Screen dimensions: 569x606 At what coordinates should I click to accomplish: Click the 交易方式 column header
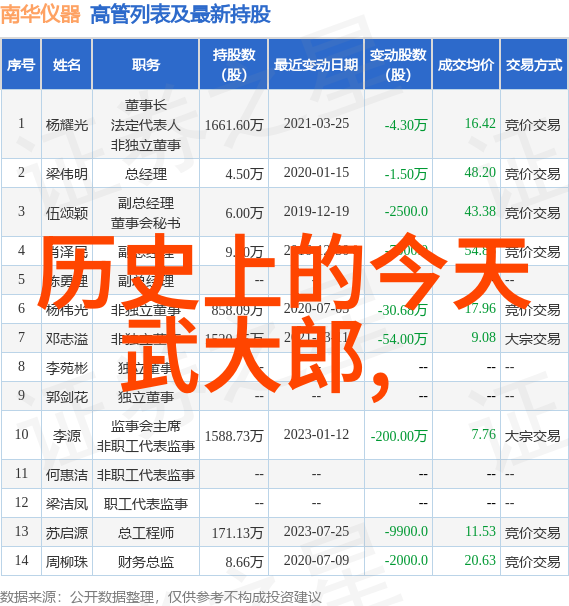[x=534, y=65]
